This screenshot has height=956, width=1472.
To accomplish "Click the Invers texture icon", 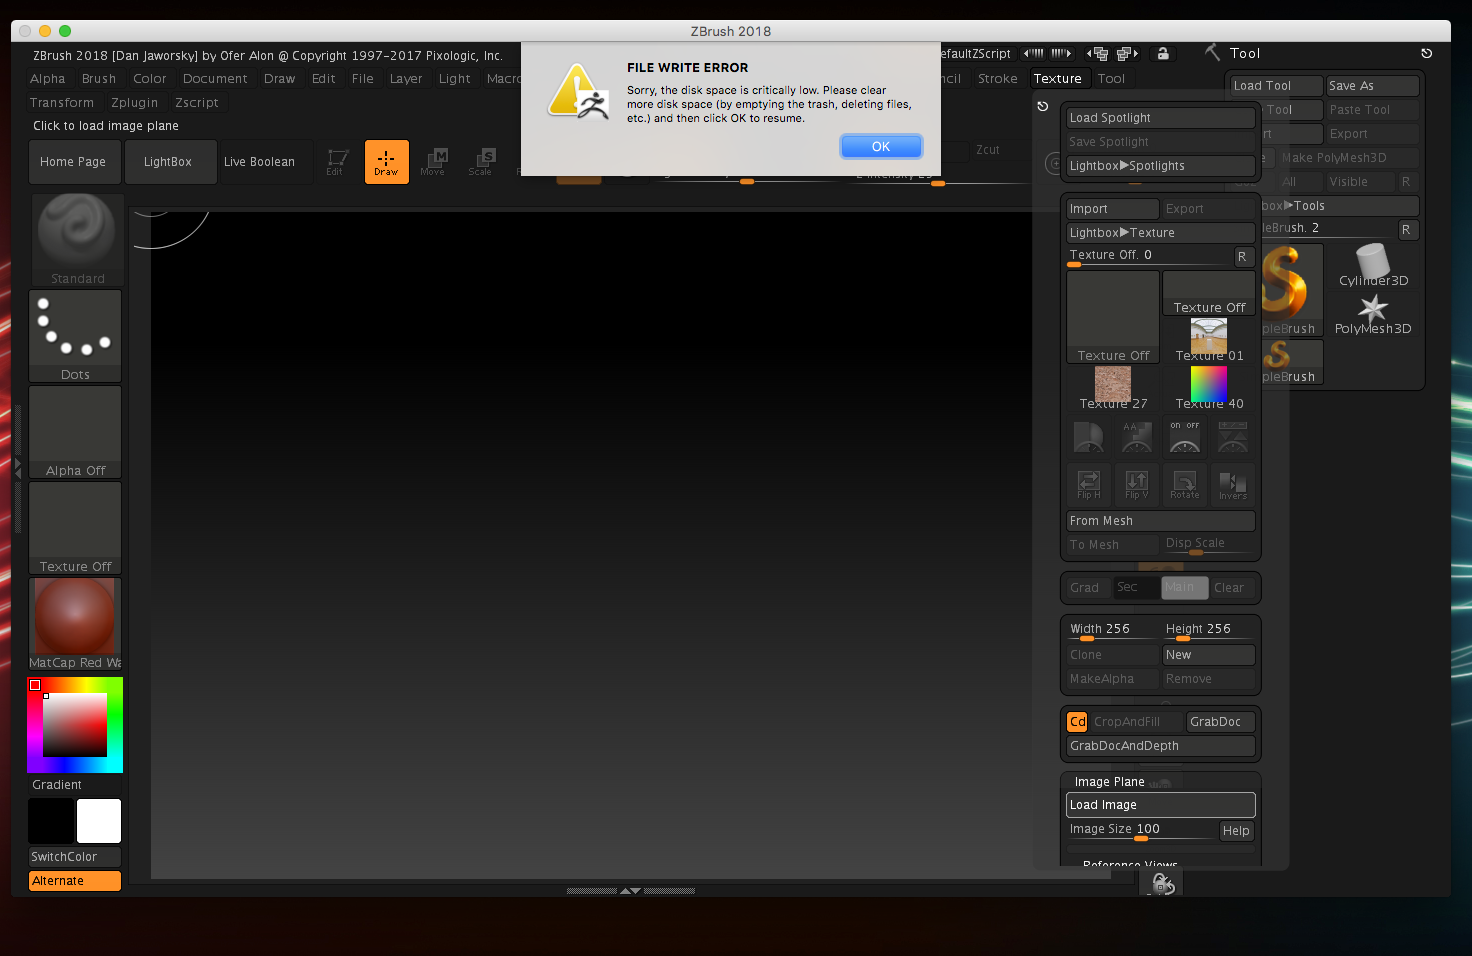I will click(x=1233, y=485).
